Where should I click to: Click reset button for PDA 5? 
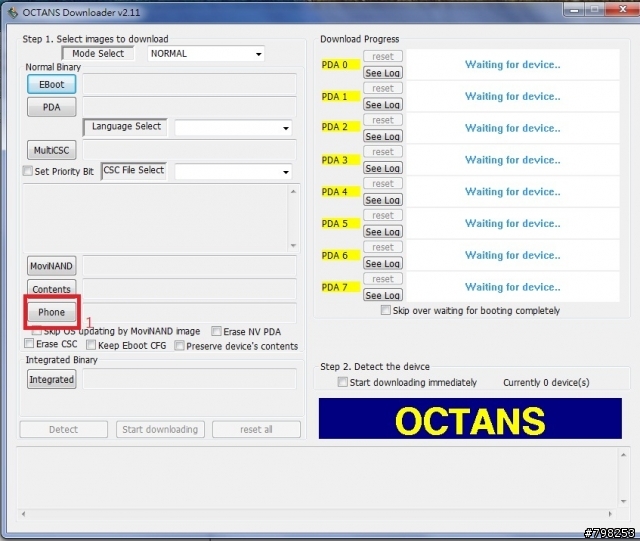click(383, 215)
